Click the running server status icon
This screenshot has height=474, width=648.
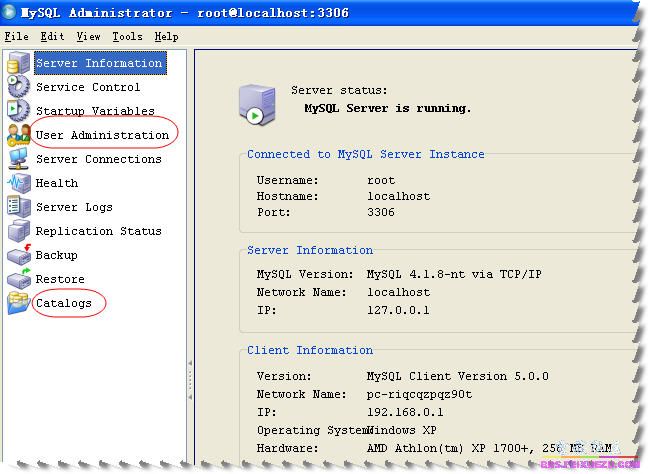point(257,105)
